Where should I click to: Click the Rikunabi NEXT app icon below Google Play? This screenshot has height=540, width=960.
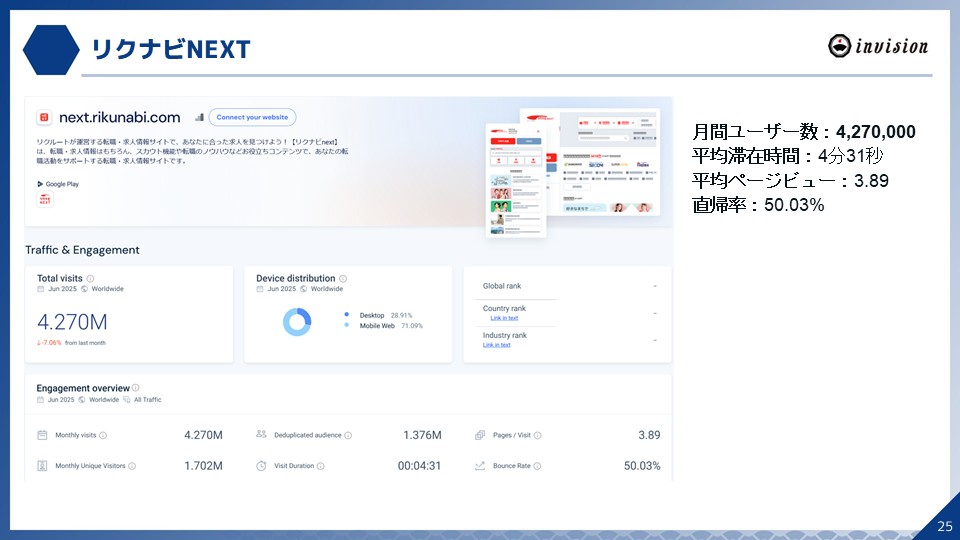(45, 199)
